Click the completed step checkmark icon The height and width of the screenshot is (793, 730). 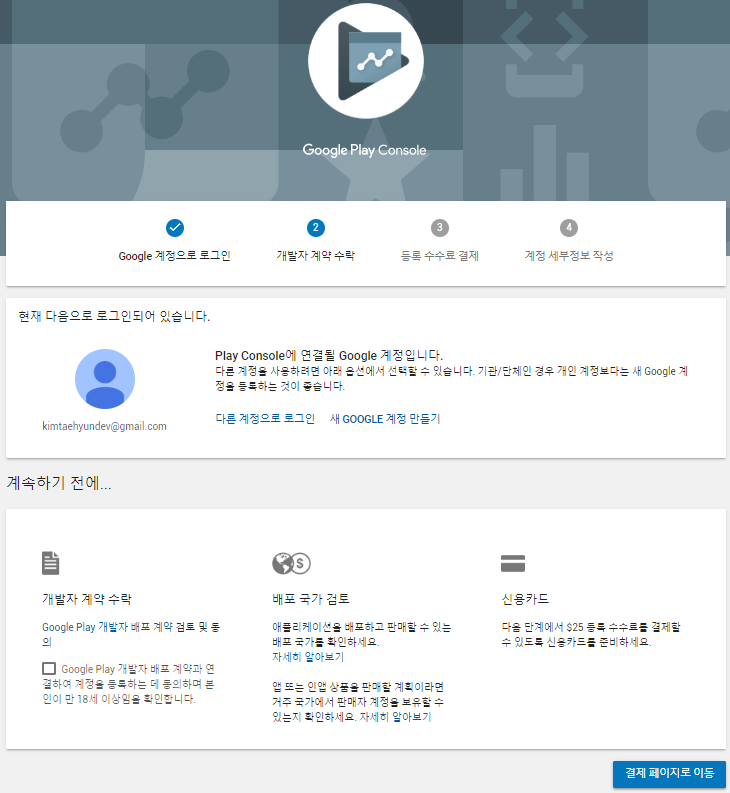[175, 228]
